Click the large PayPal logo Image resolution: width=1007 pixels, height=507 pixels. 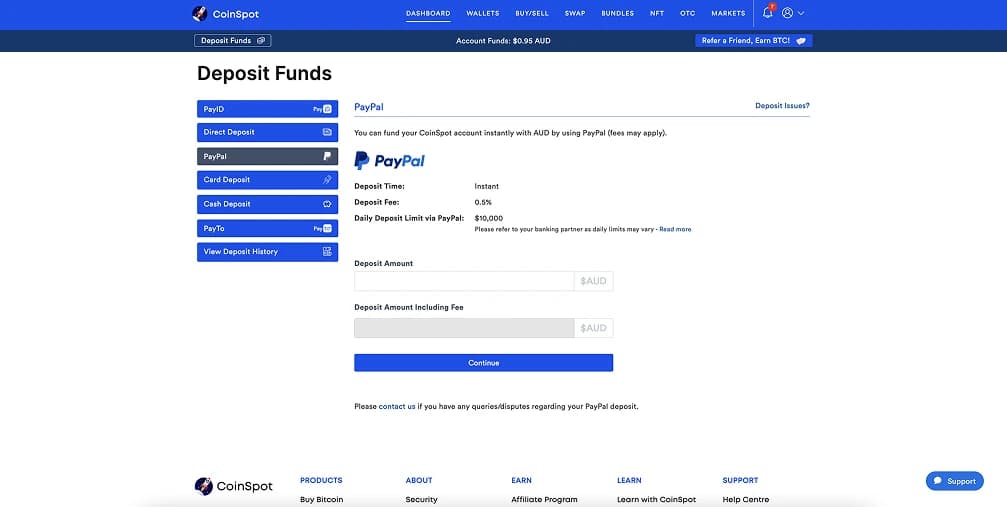(389, 160)
